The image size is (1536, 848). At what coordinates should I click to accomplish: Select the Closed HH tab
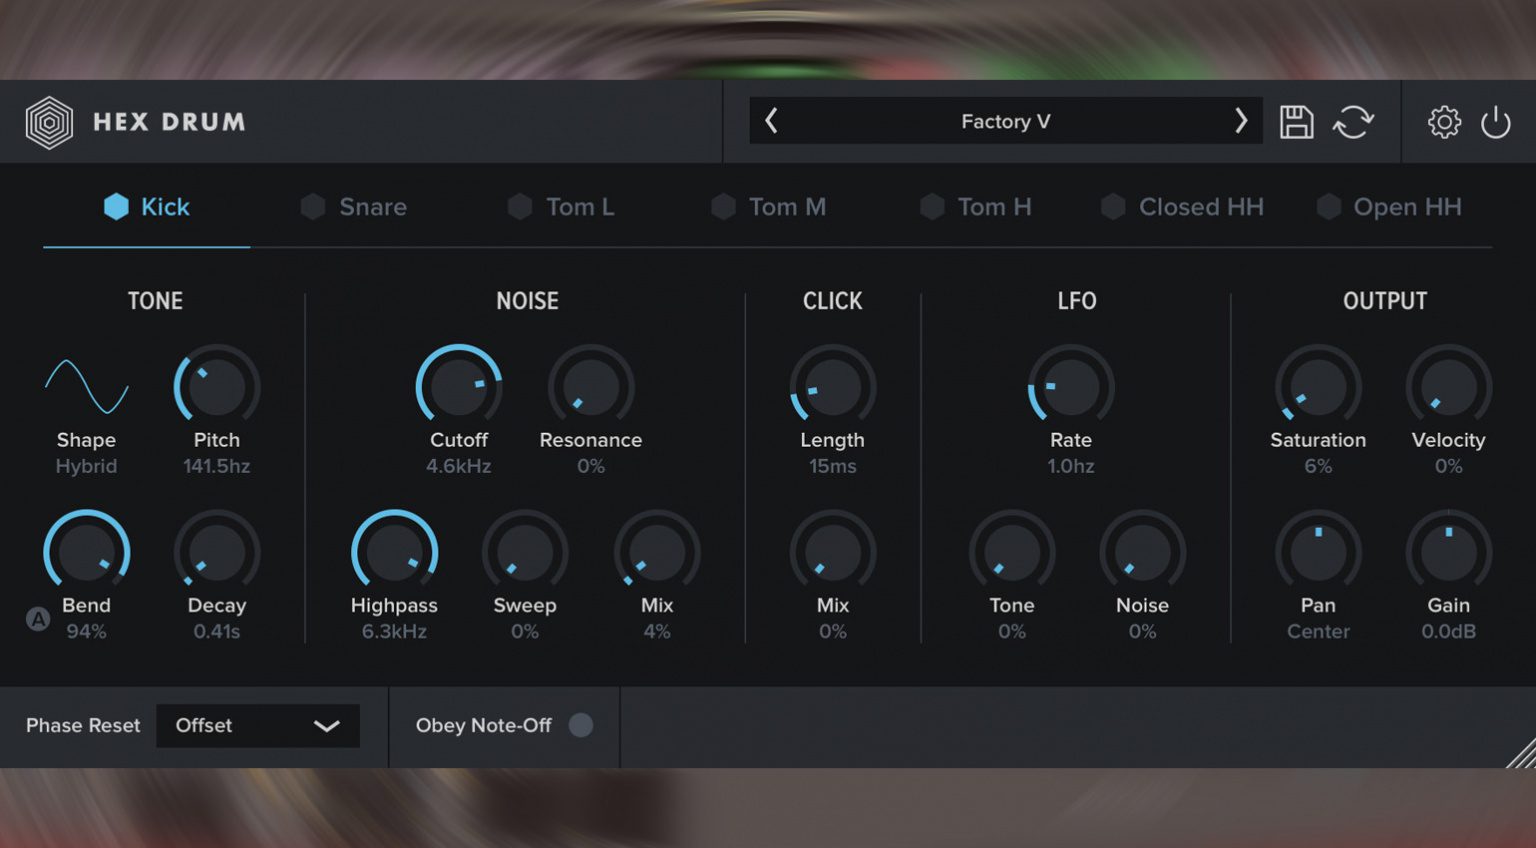1201,207
